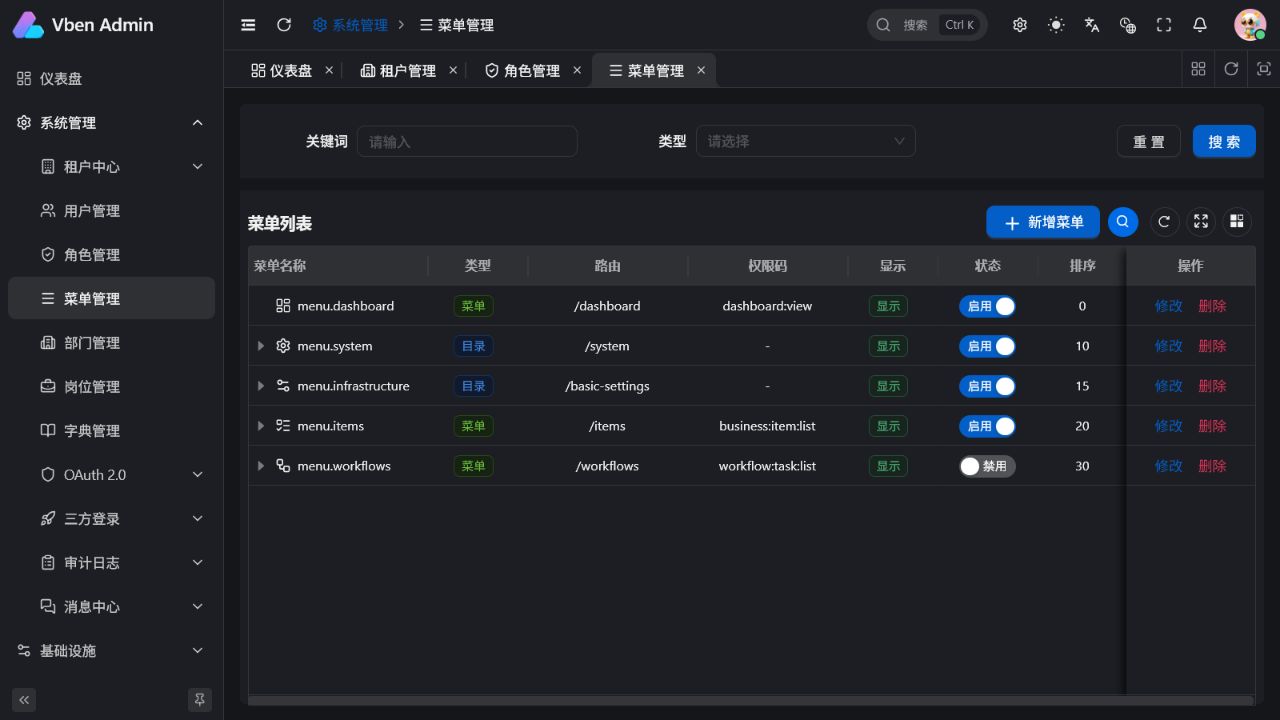
Task: Open the column settings icon
Action: (x=1237, y=222)
